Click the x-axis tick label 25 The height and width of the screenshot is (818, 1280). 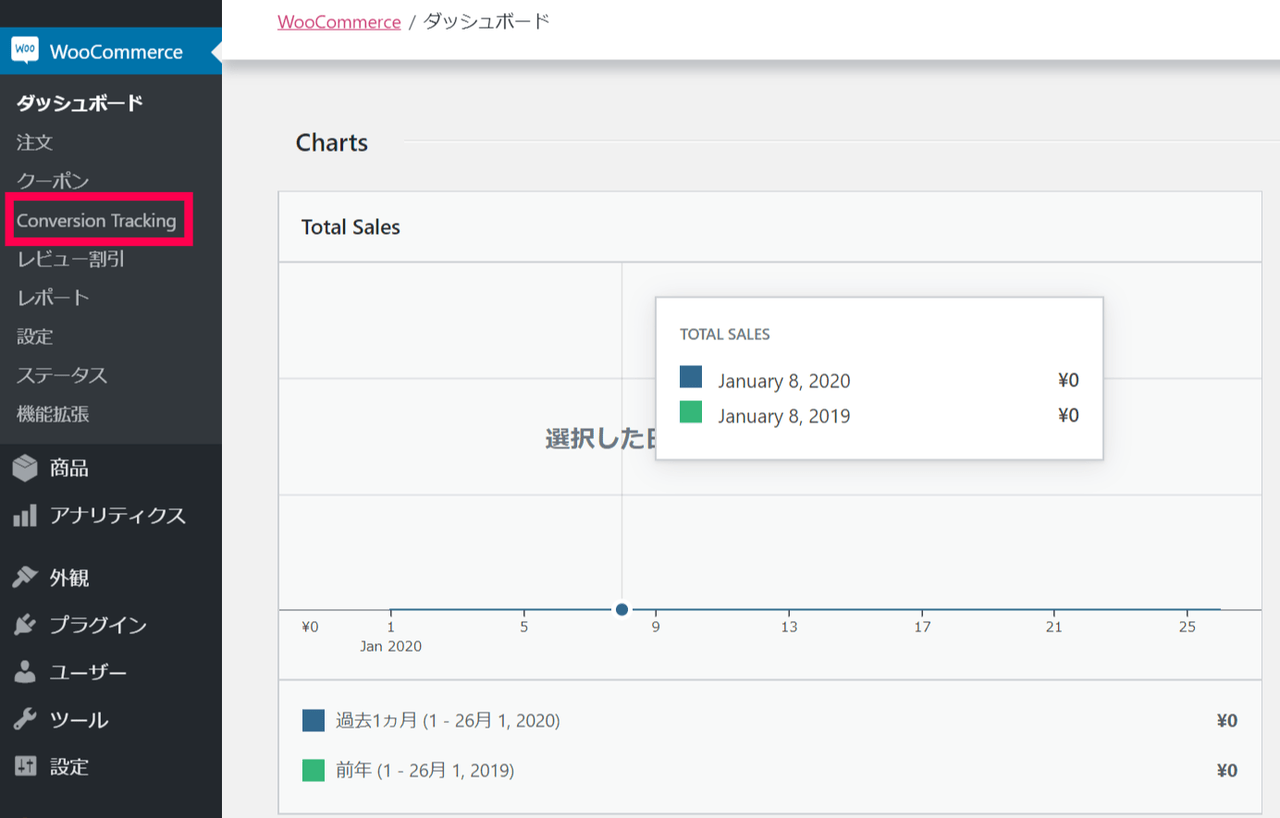click(x=1187, y=627)
